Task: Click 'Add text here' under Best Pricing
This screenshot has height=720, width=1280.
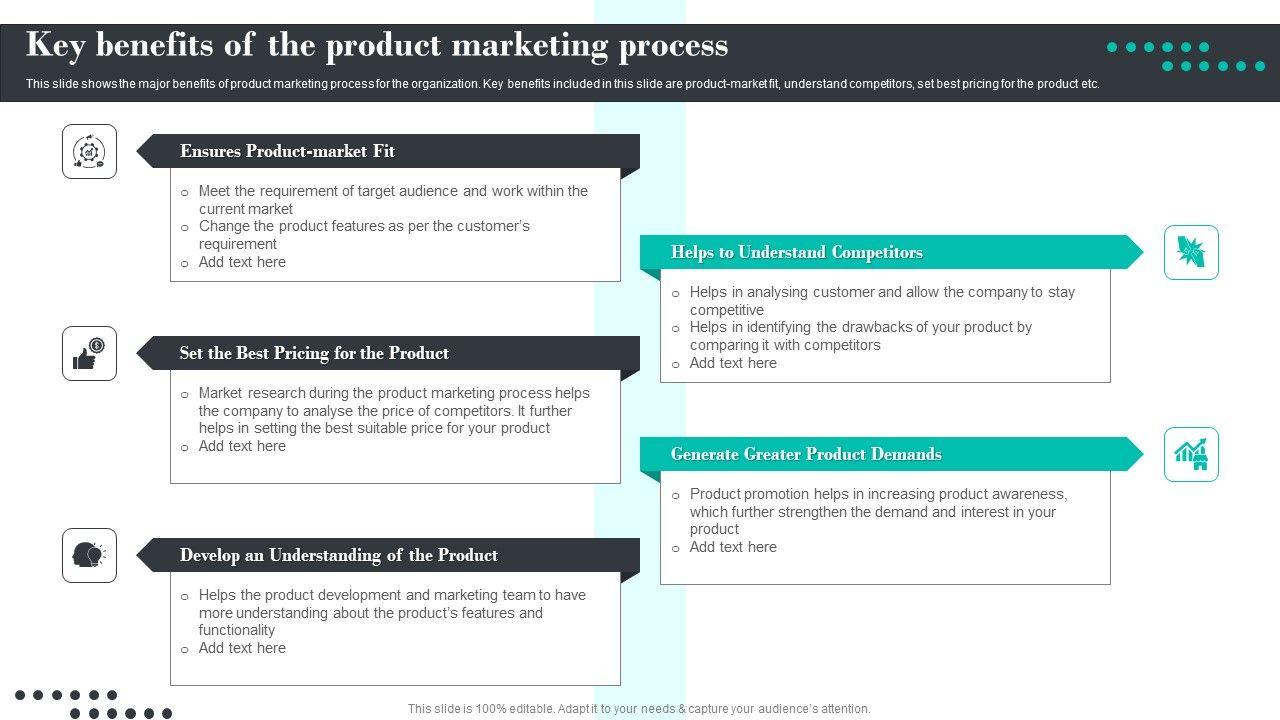Action: click(x=242, y=446)
